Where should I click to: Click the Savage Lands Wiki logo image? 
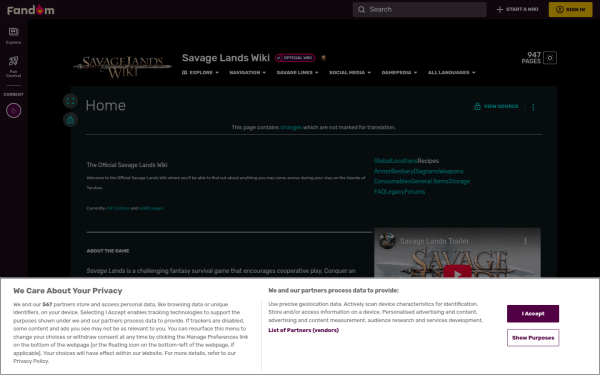coord(122,66)
